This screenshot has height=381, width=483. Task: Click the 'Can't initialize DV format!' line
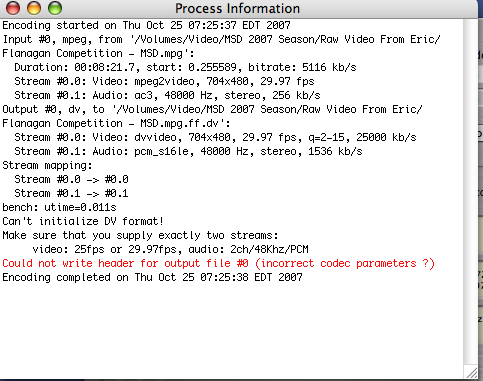coord(83,221)
